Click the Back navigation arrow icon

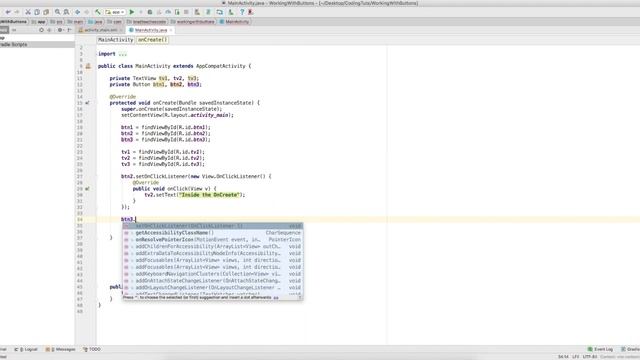pos(77,12)
